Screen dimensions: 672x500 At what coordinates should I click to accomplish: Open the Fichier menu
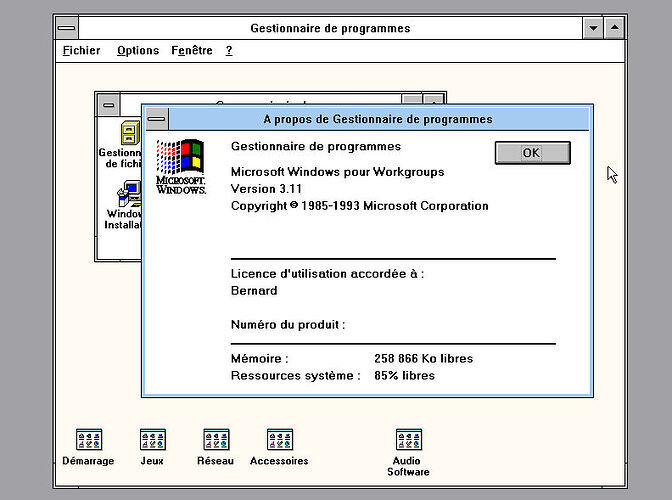81,50
